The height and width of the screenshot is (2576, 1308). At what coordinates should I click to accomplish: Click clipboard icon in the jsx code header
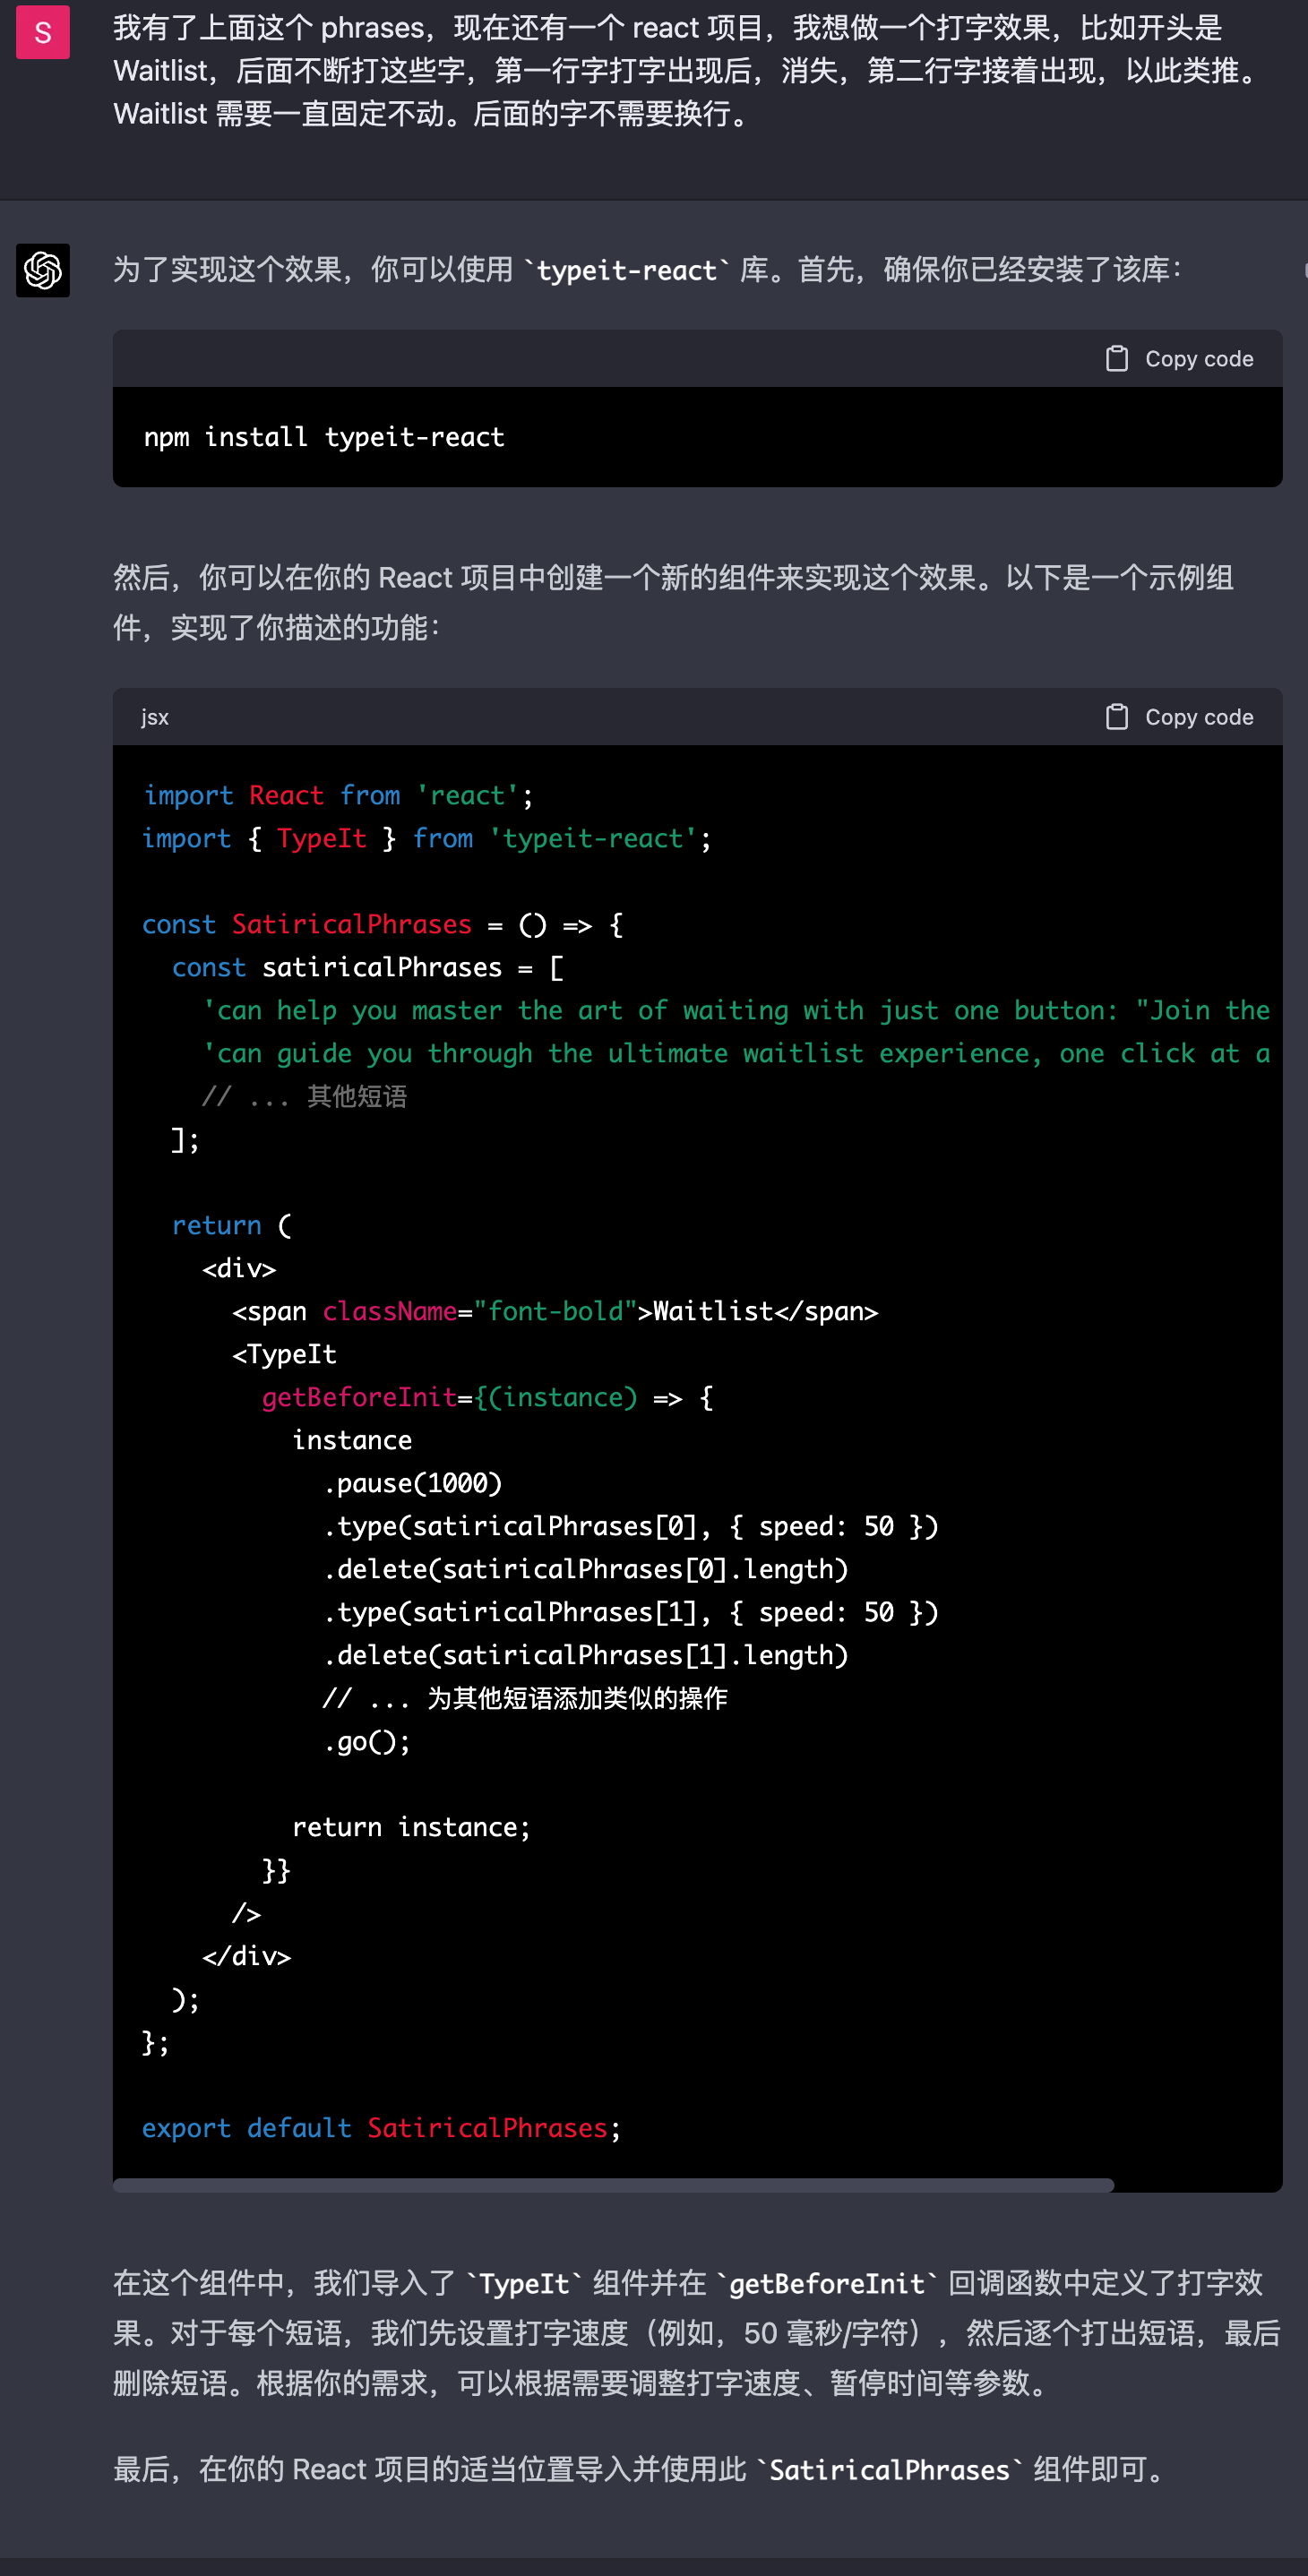[x=1116, y=717]
